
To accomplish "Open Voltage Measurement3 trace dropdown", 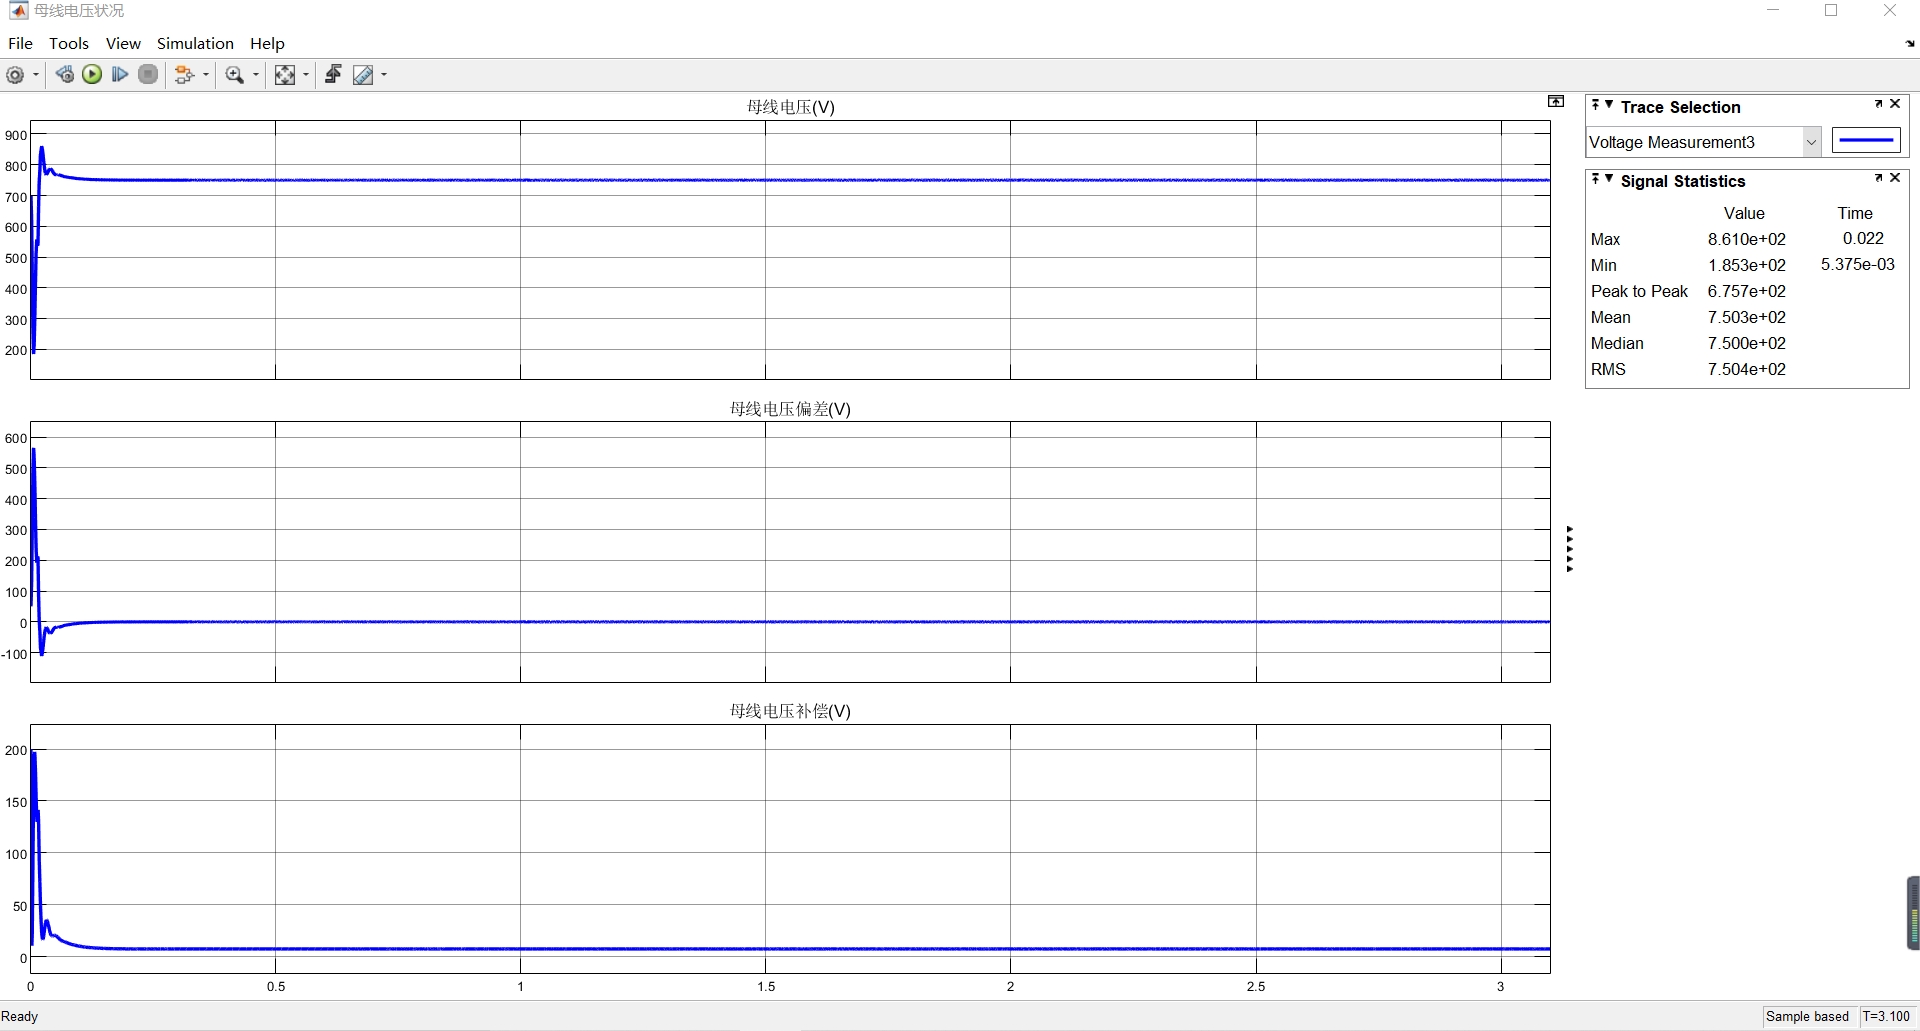I will point(1811,142).
